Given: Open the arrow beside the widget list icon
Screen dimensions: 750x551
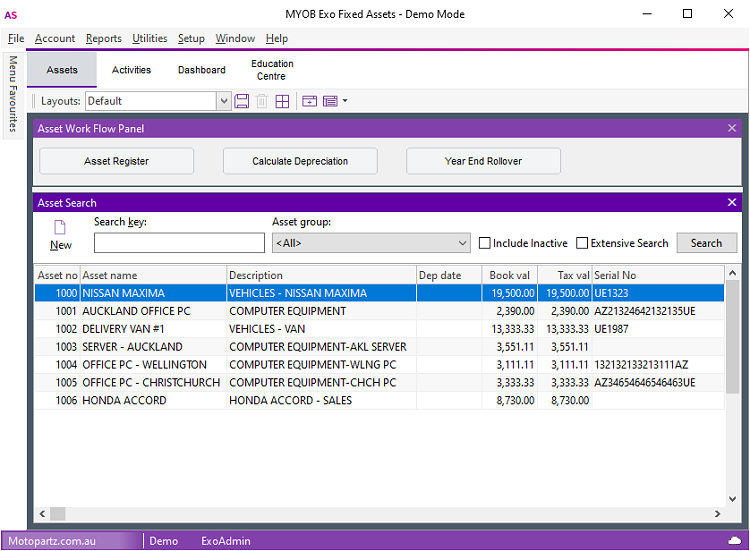Looking at the screenshot, I should pos(345,101).
